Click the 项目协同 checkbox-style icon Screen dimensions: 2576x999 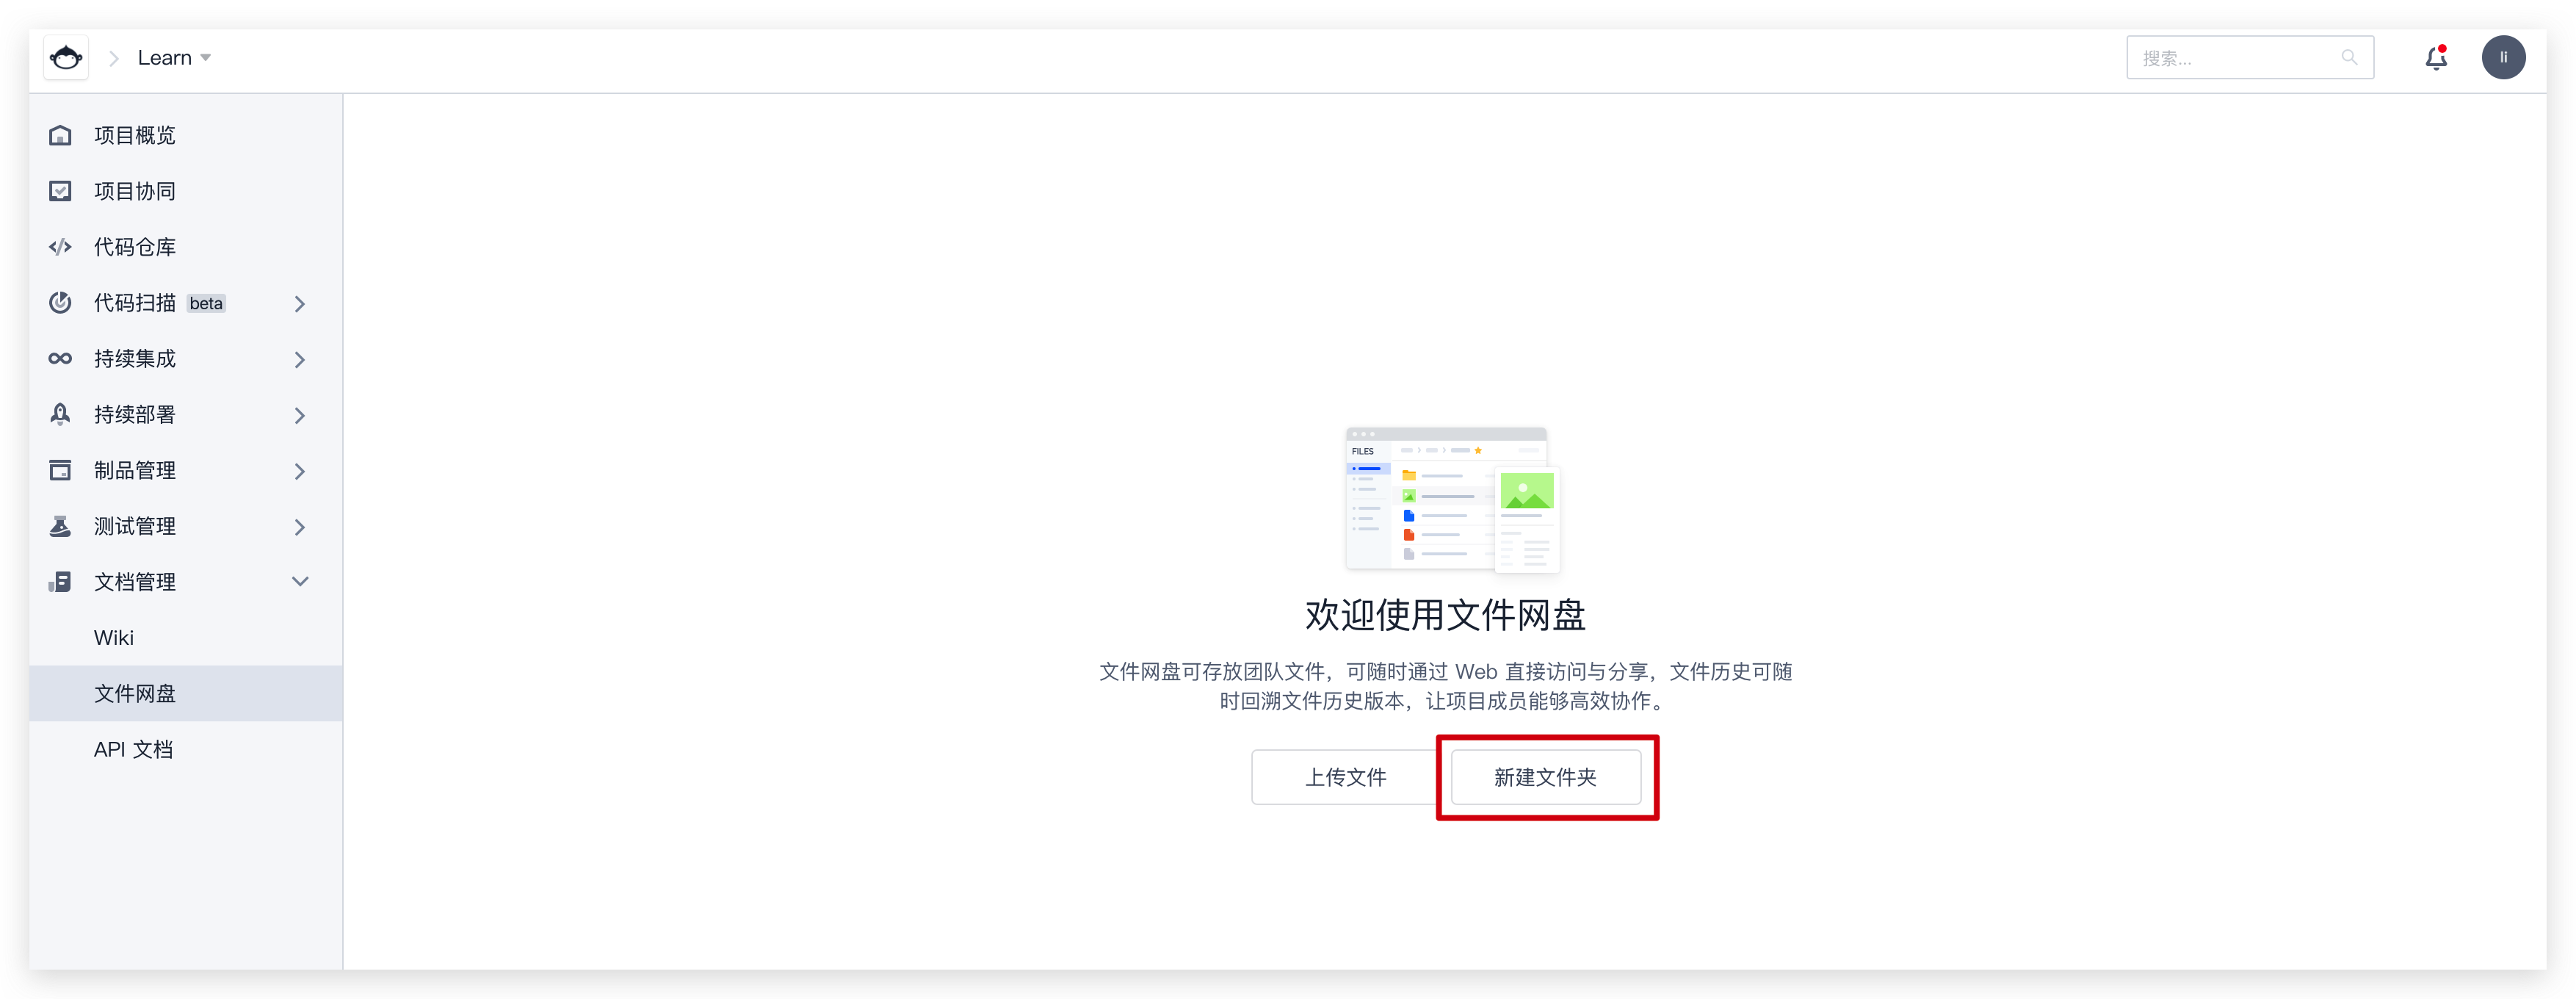click(60, 191)
